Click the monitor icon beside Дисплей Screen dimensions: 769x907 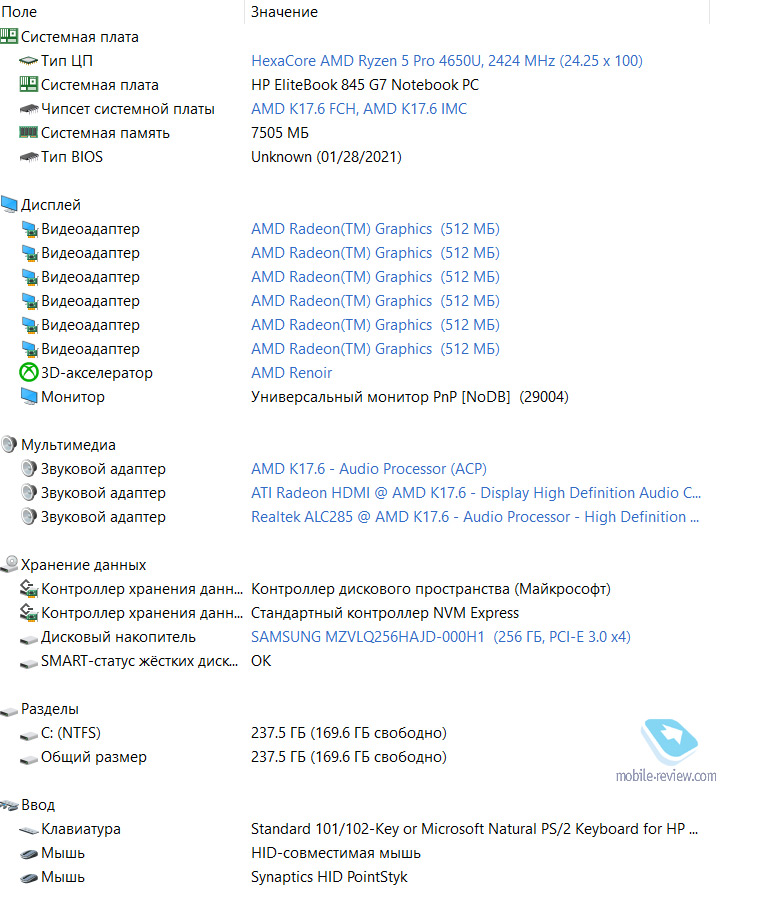click(9, 204)
